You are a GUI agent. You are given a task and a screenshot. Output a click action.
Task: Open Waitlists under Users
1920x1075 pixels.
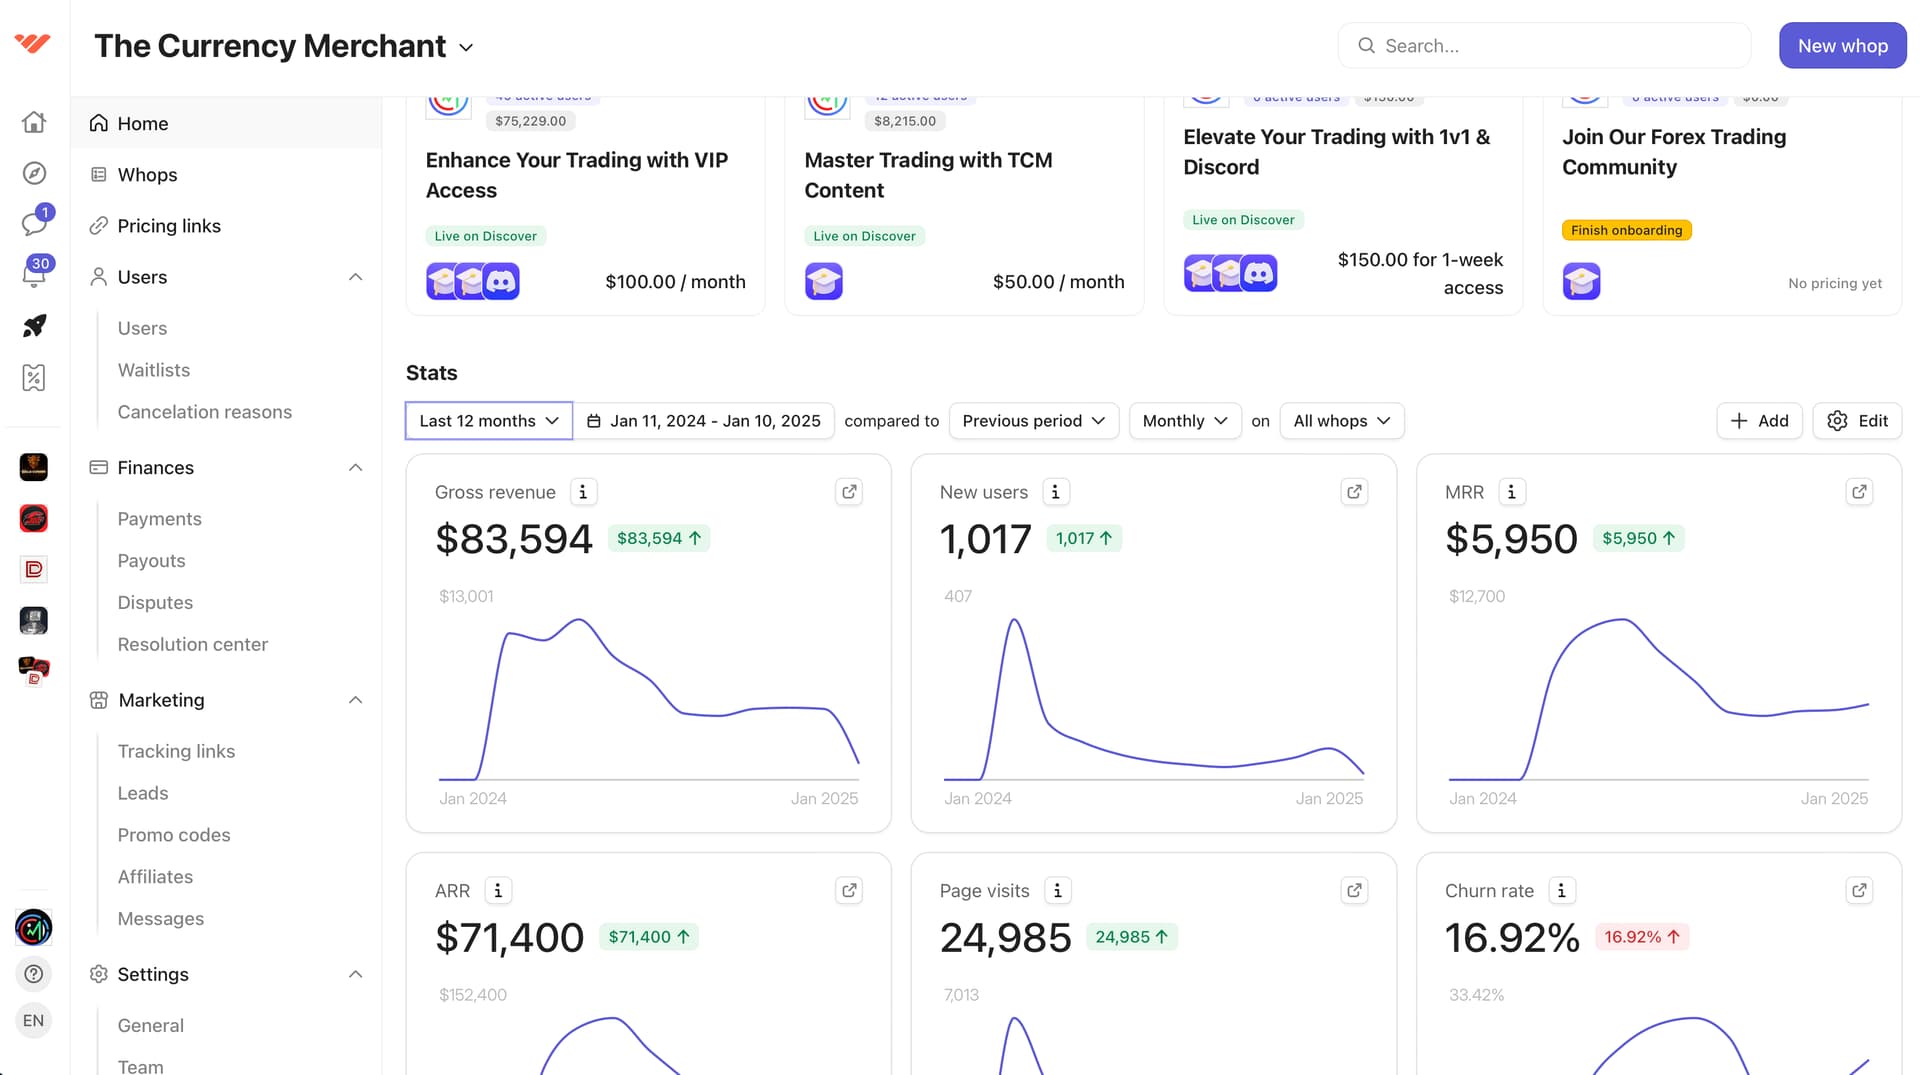pos(153,370)
